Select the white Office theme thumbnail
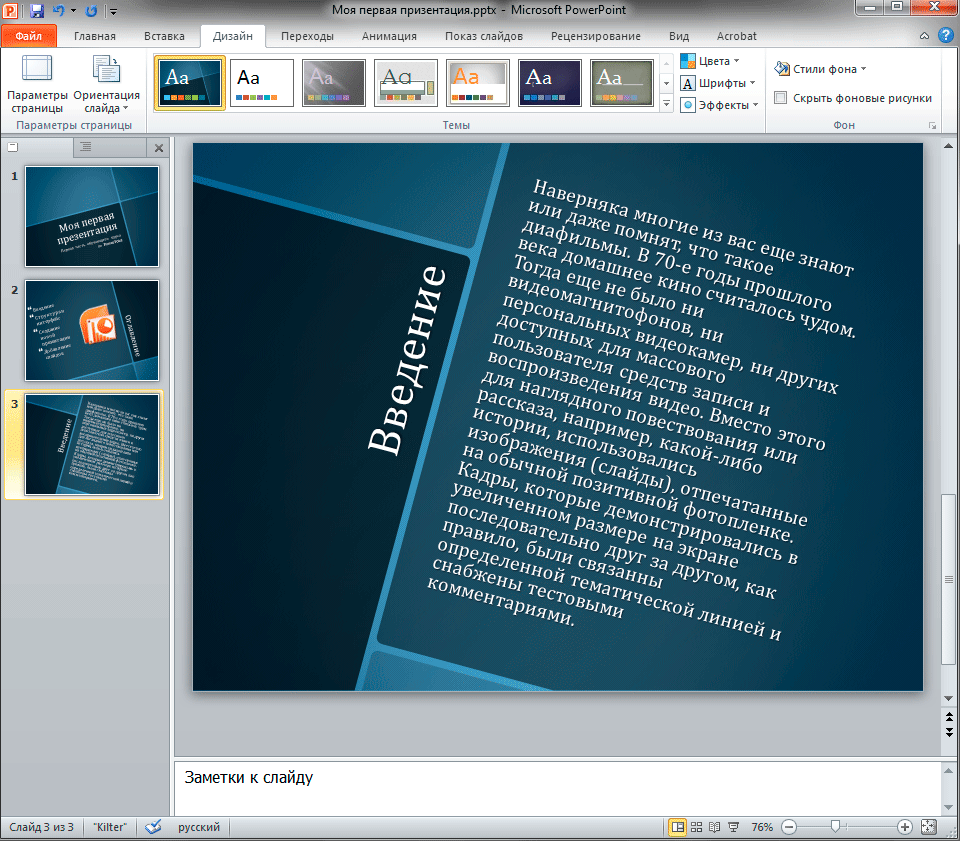The height and width of the screenshot is (841, 960). (262, 83)
